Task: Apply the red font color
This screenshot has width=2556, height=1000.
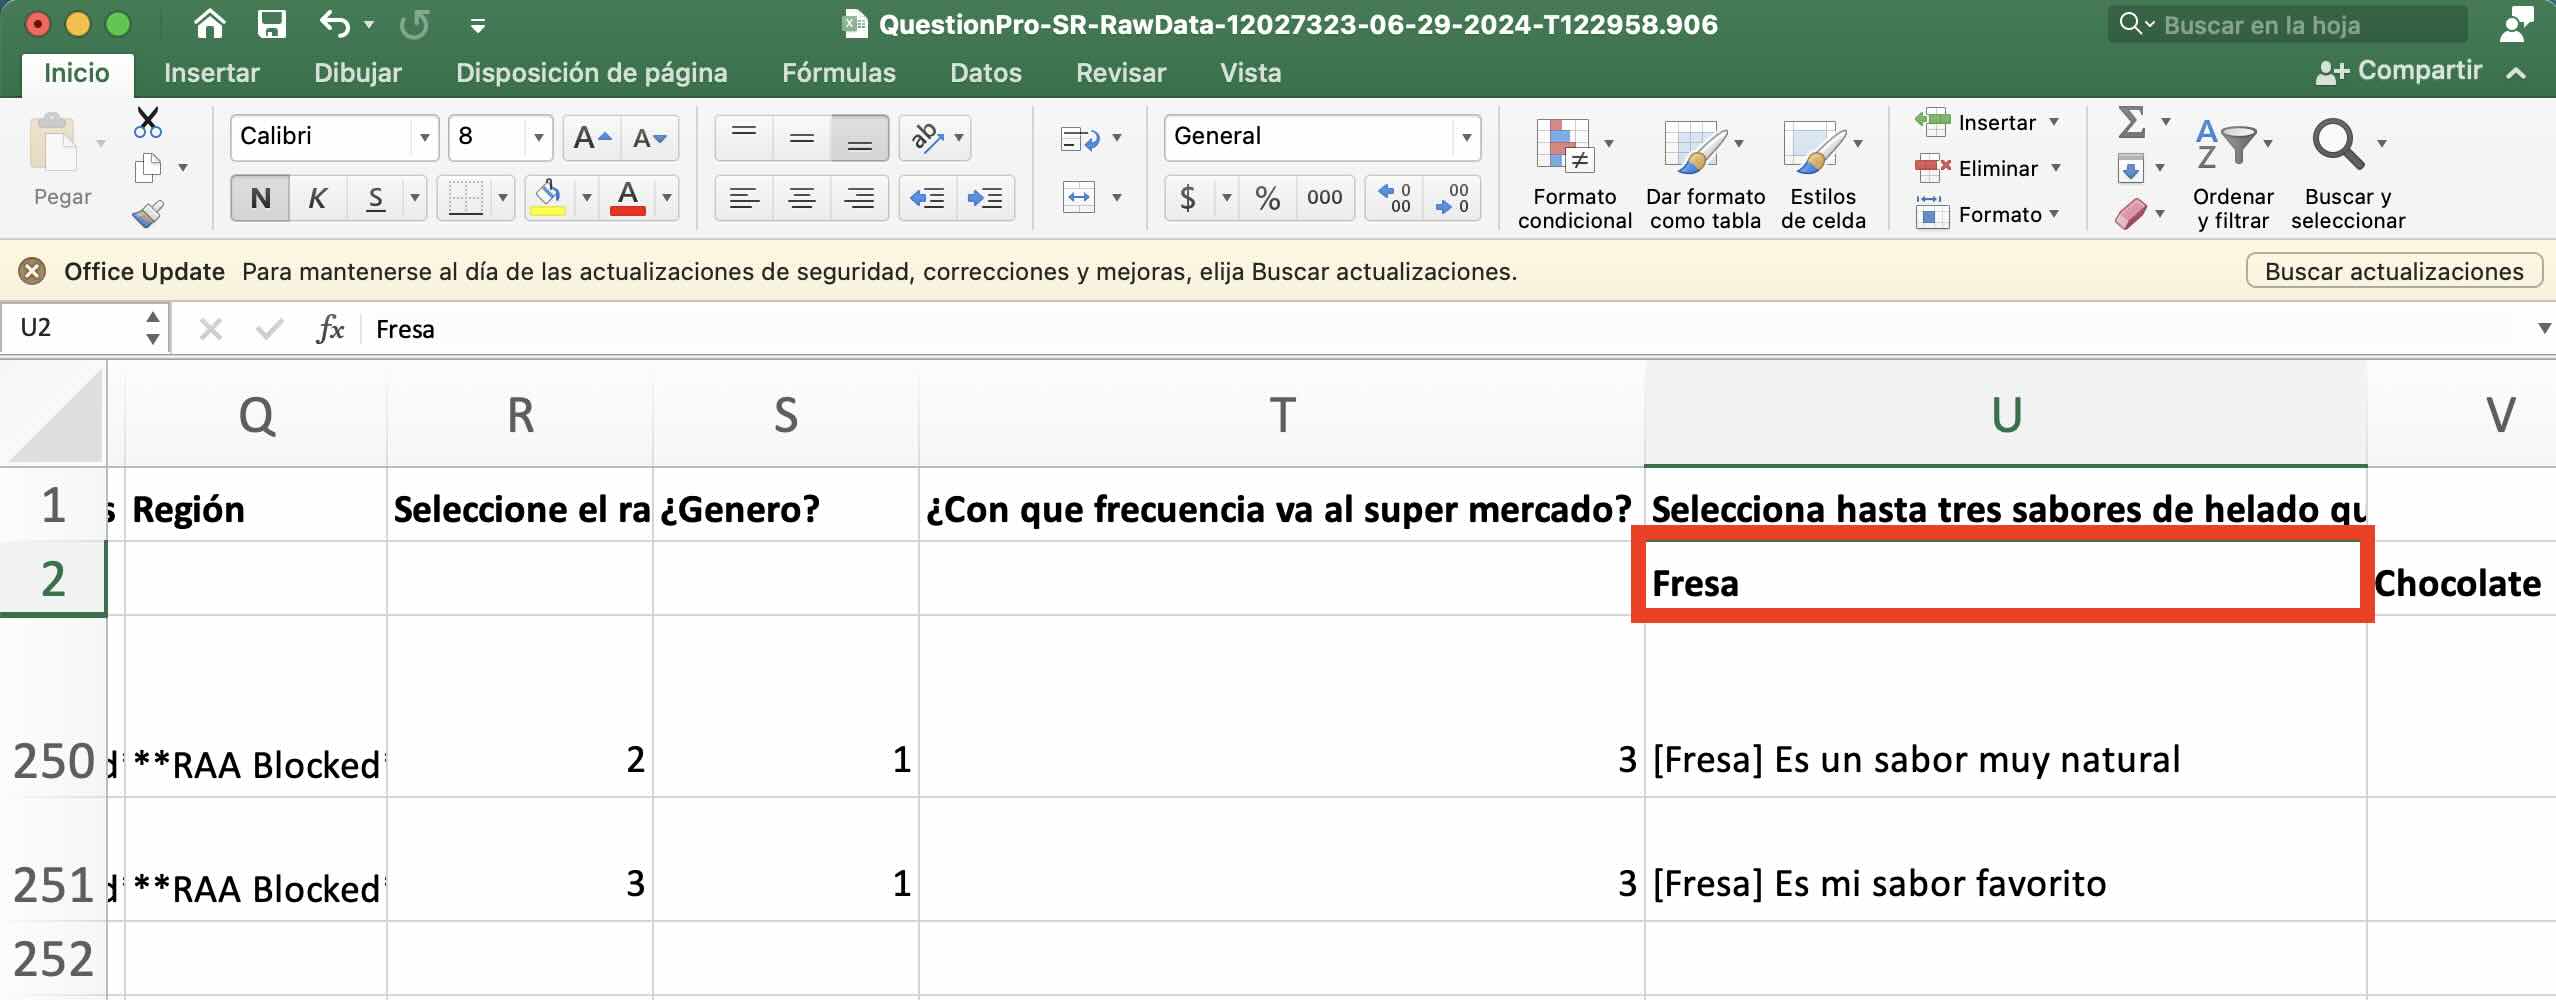Action: pos(628,198)
